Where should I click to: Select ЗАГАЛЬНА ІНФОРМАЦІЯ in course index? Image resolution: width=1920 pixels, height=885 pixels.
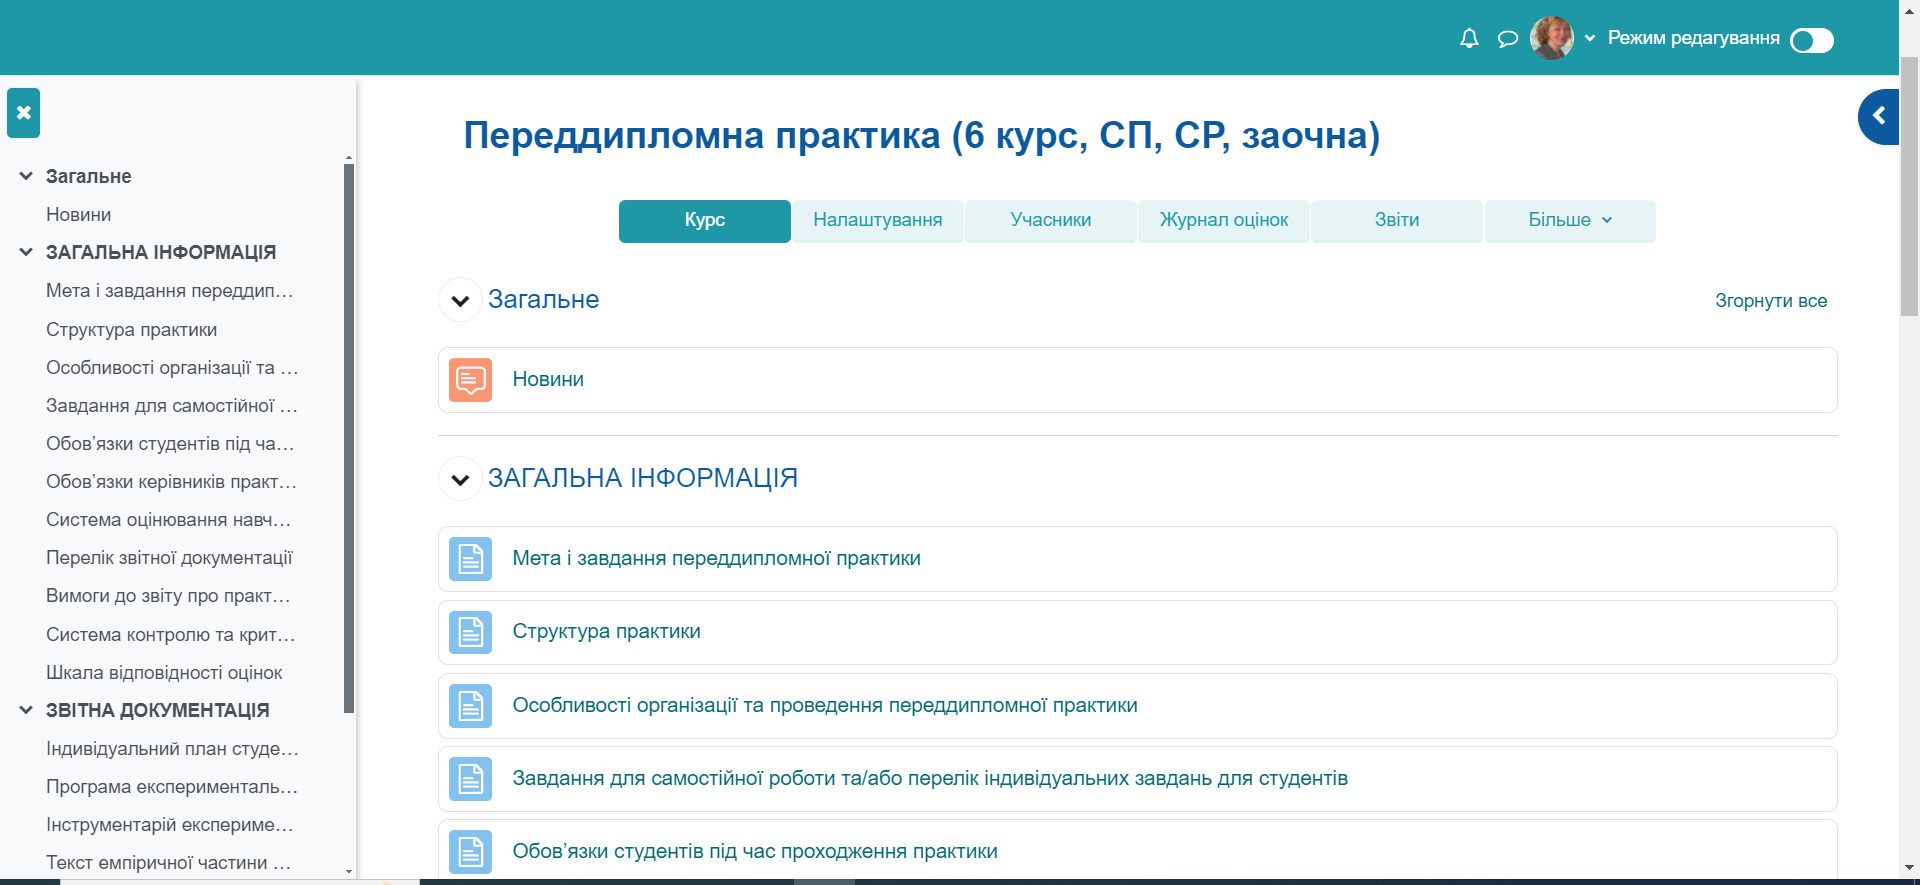[x=161, y=252]
